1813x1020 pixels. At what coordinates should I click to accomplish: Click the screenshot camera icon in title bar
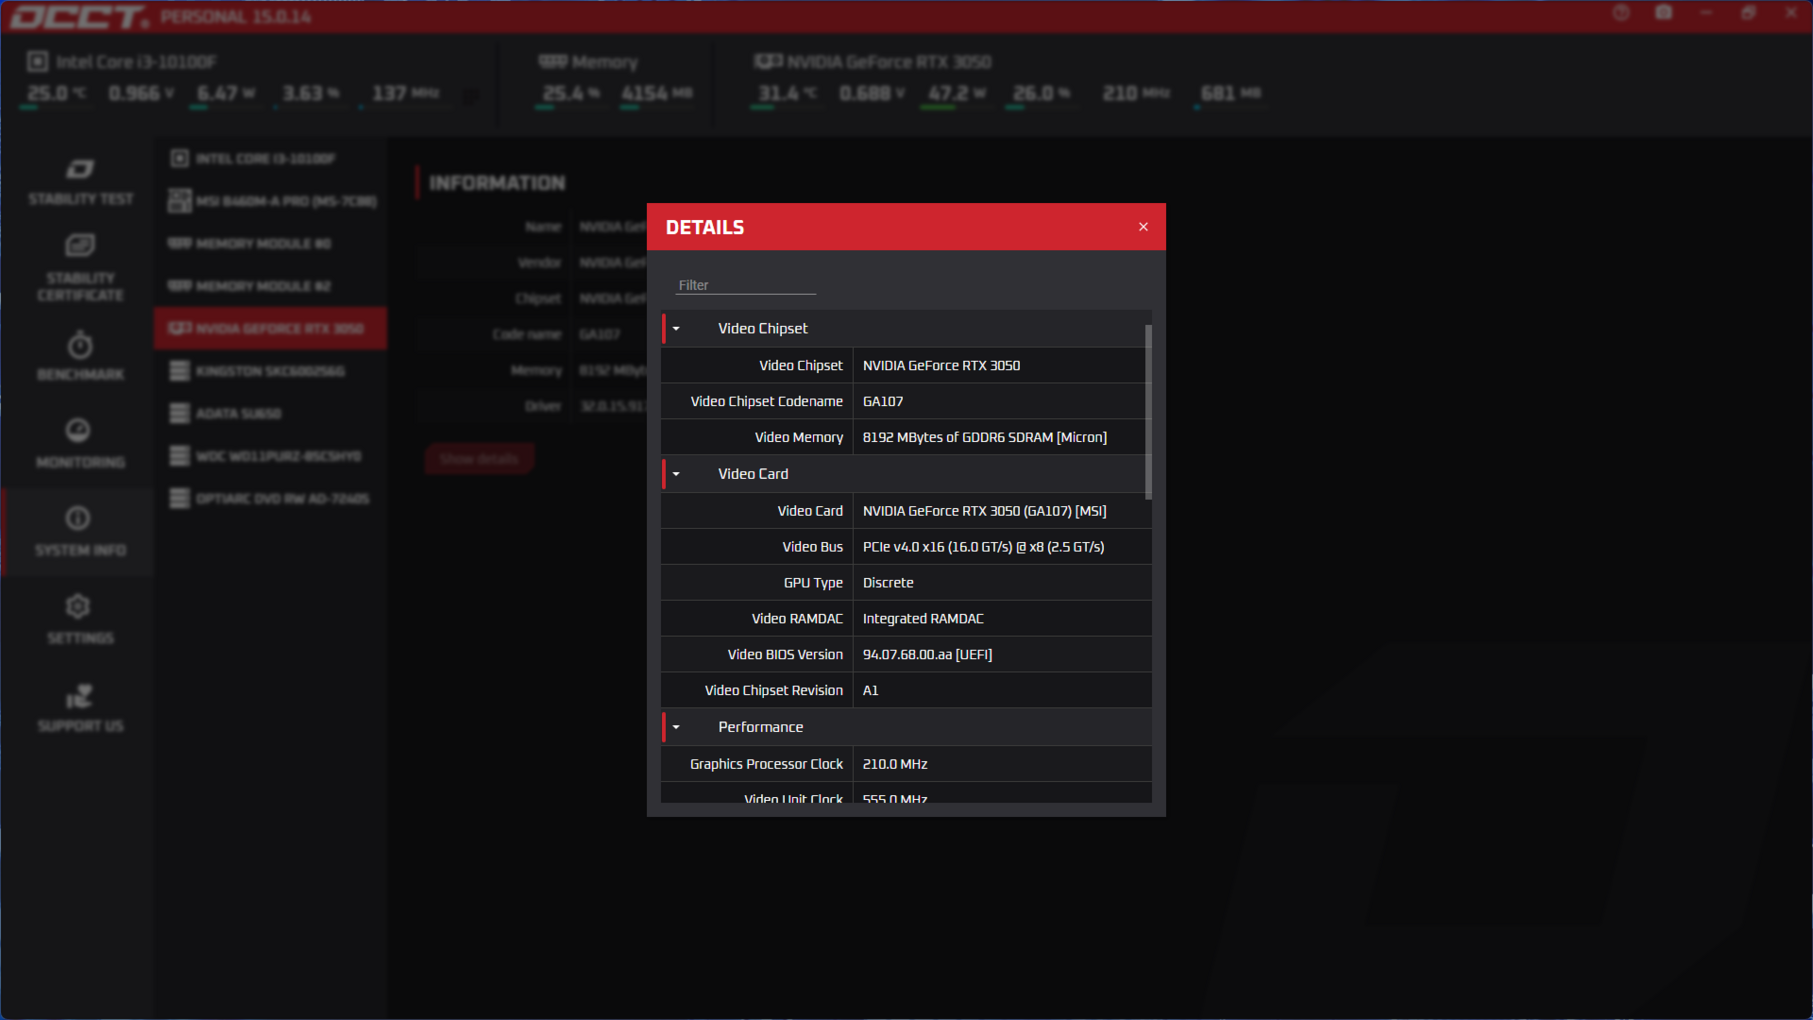tap(1664, 13)
